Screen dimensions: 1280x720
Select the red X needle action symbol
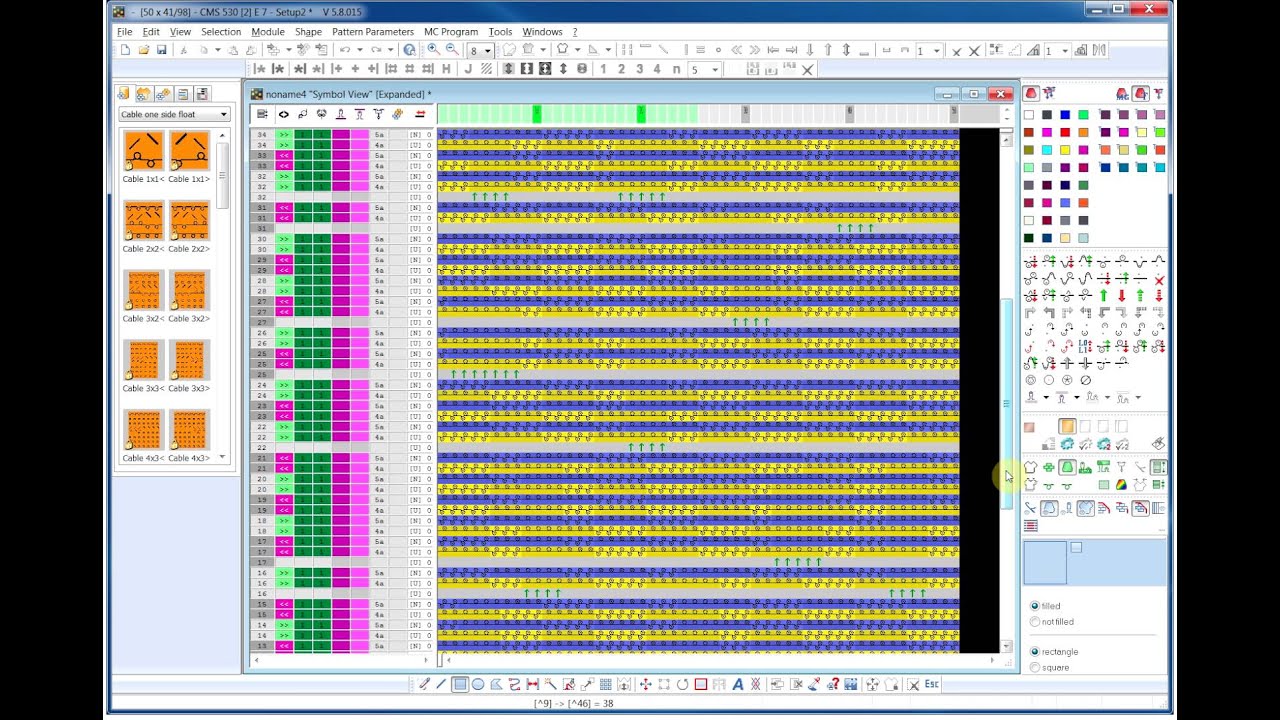[x=1159, y=279]
